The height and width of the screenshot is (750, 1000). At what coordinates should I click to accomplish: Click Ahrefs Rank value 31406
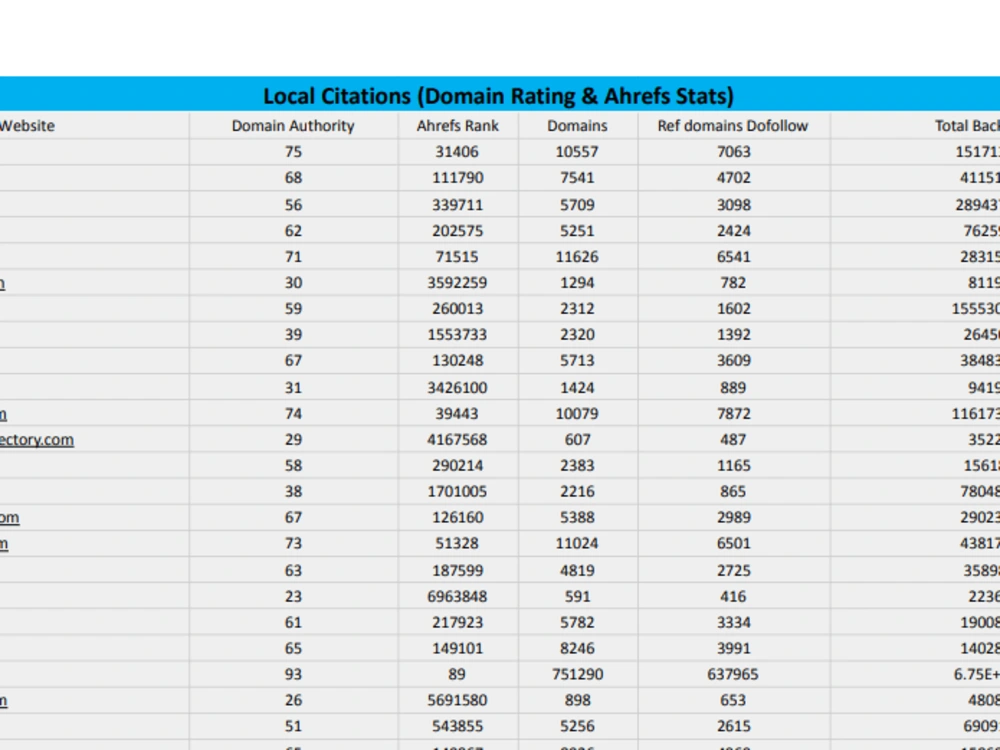click(457, 152)
